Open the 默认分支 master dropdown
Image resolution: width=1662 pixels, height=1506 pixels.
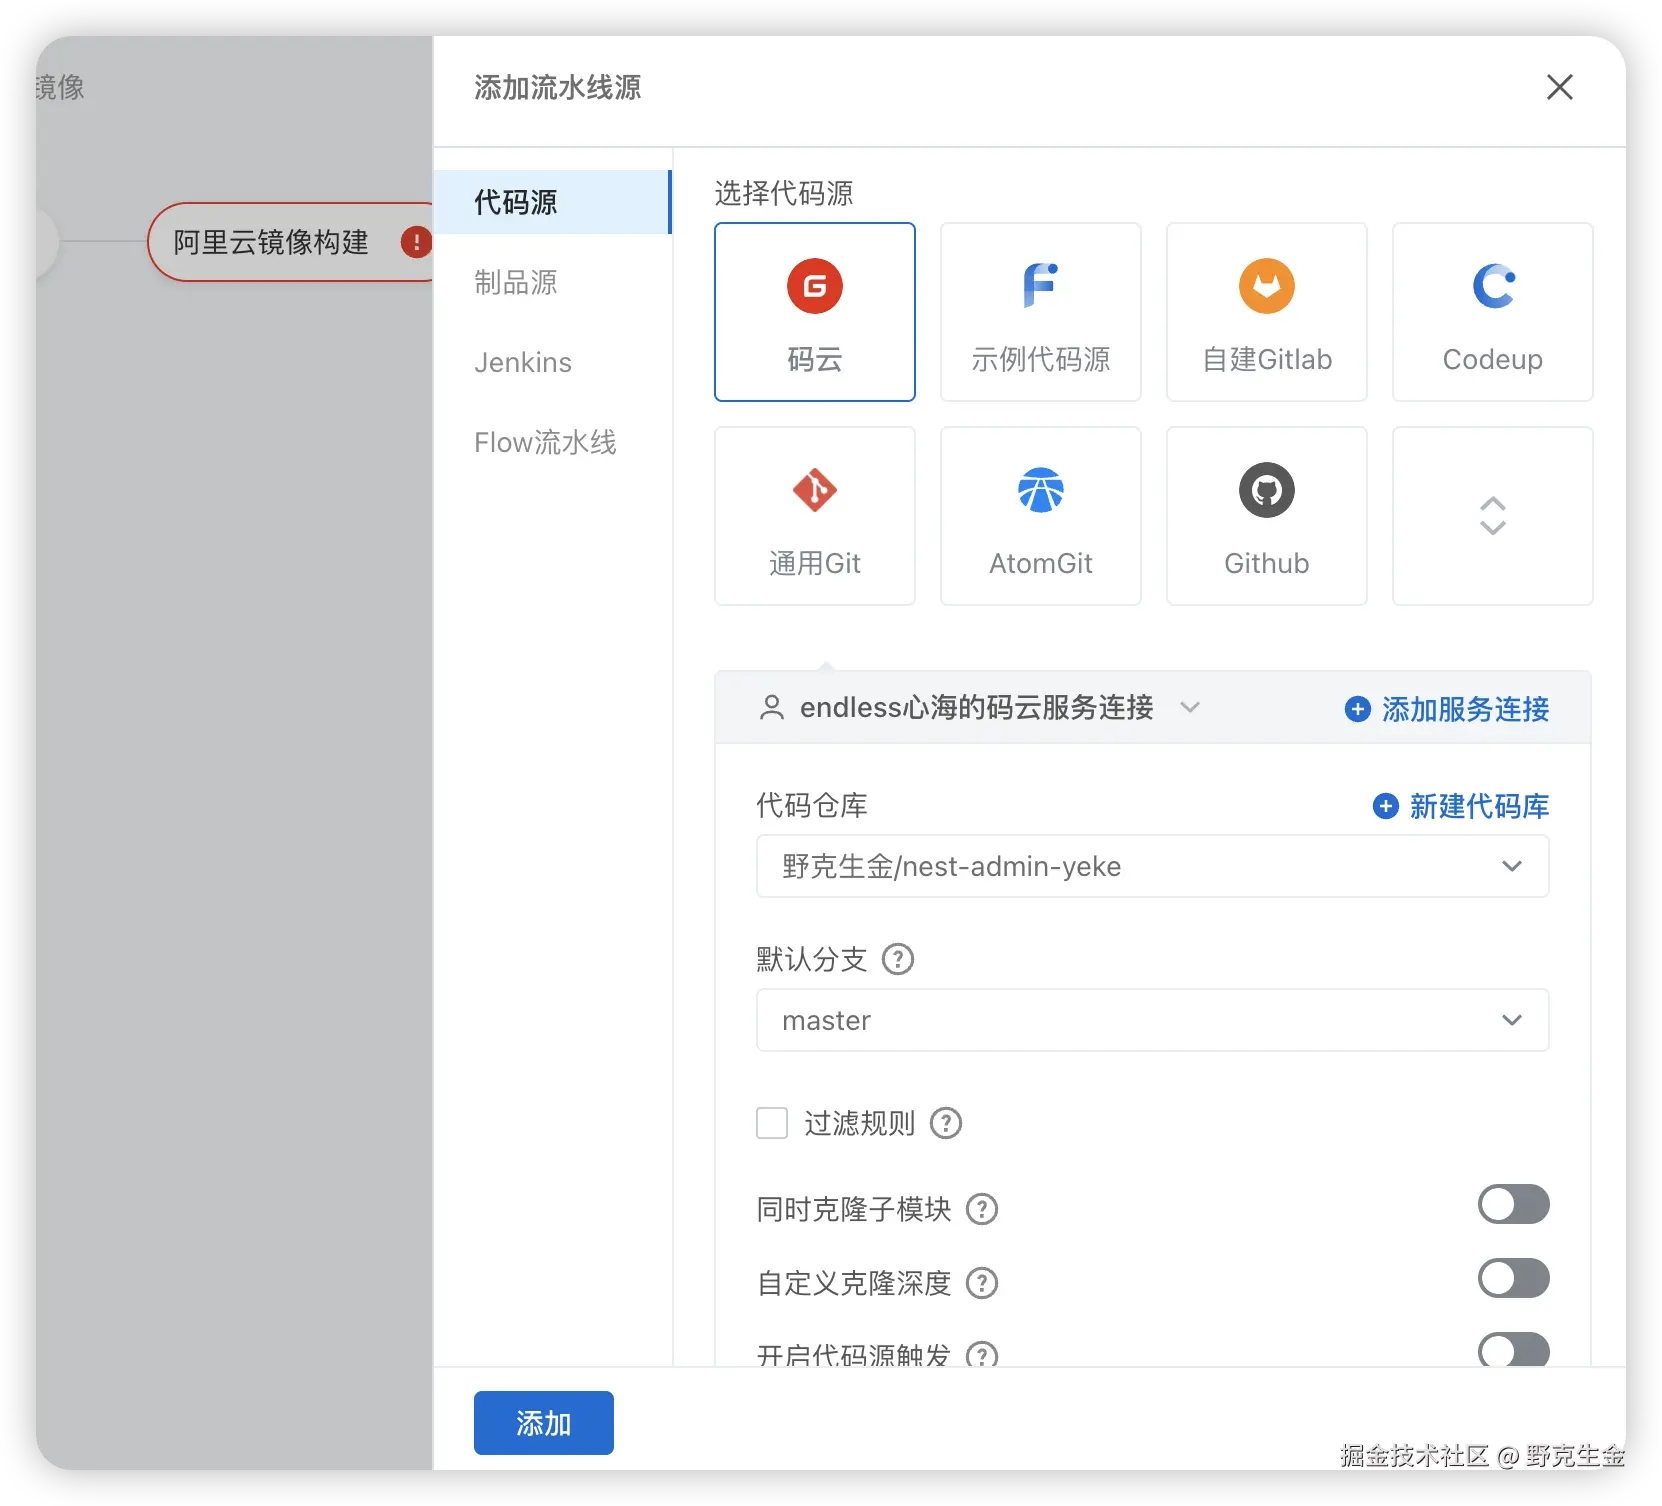(1153, 1020)
